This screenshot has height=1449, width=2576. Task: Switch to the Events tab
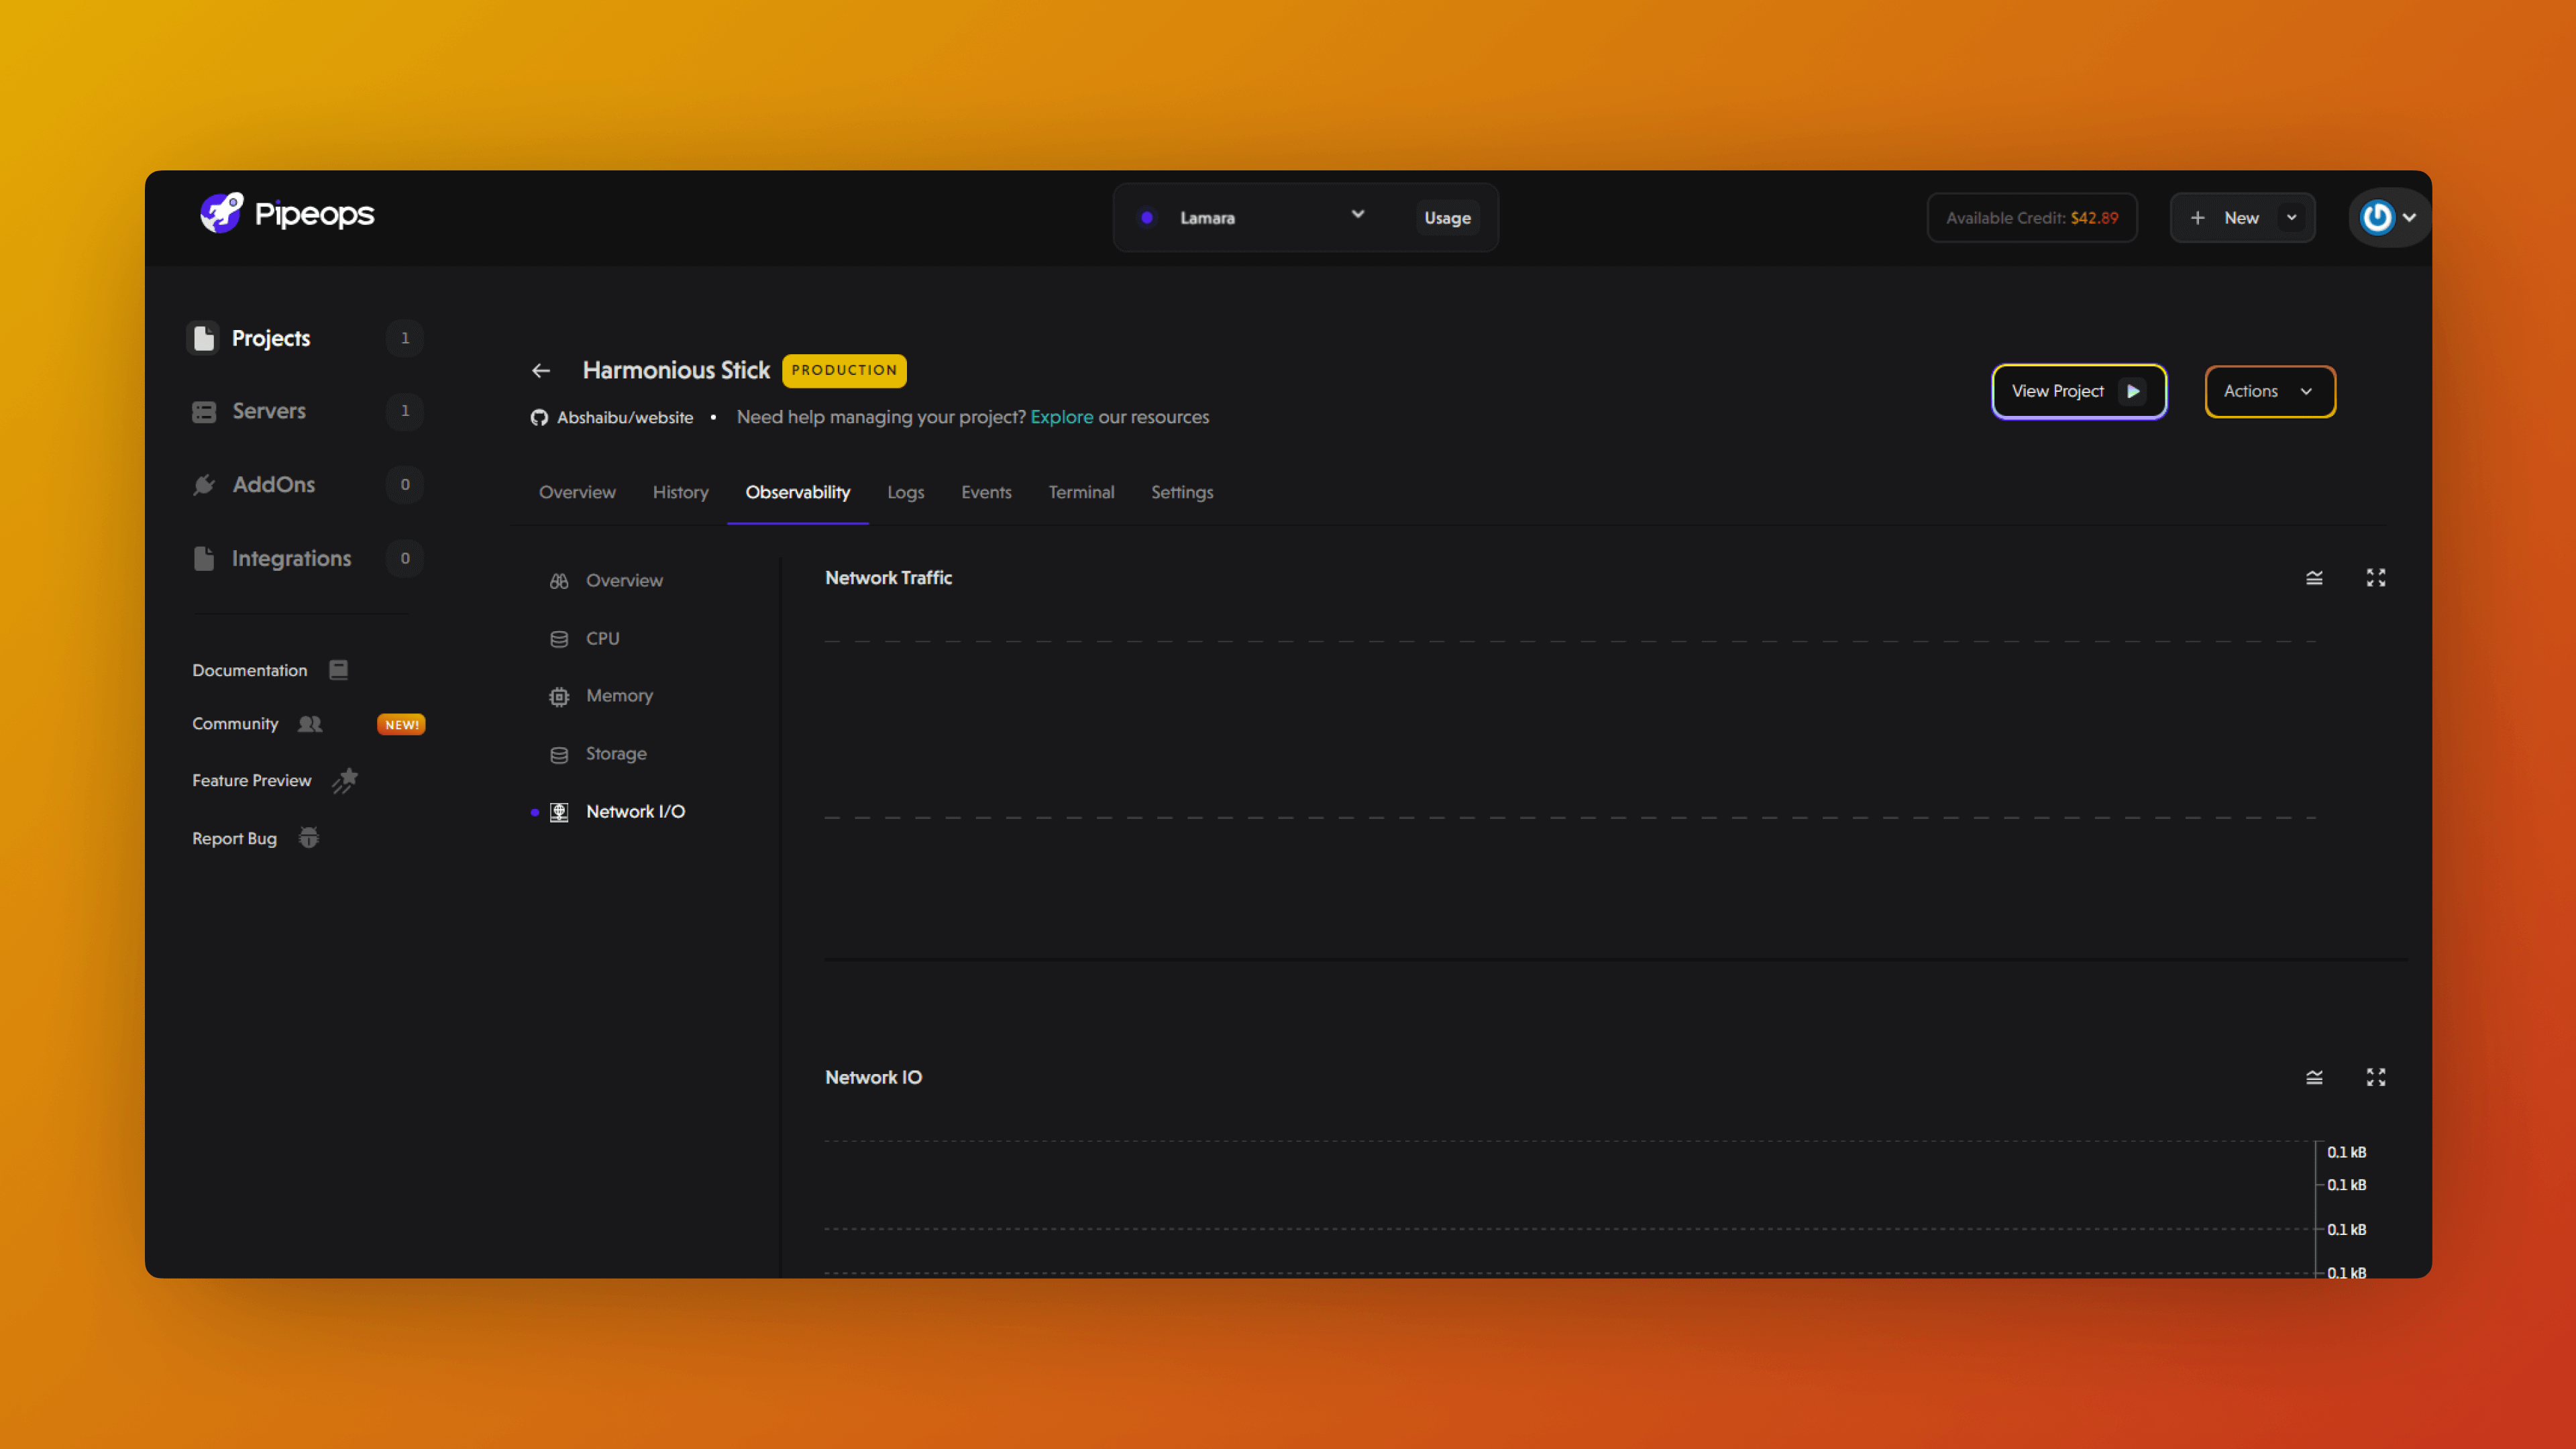[985, 492]
